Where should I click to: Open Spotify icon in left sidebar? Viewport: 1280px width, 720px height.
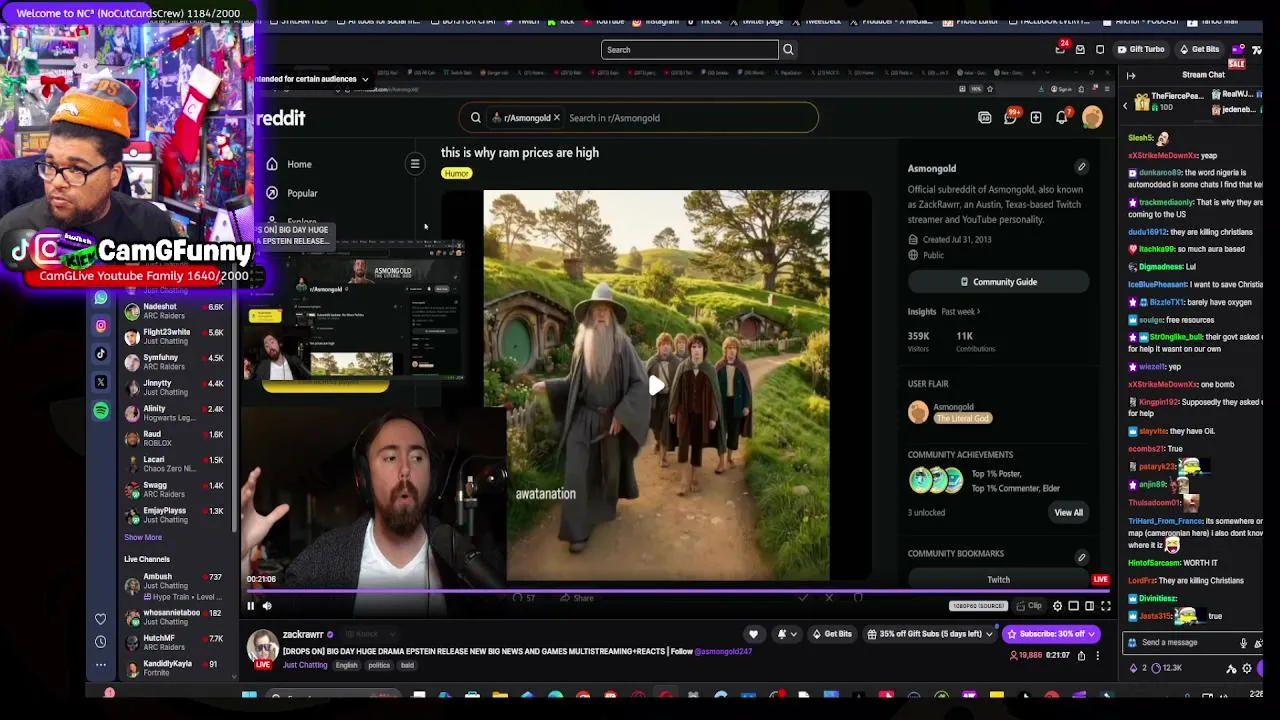pyautogui.click(x=101, y=411)
